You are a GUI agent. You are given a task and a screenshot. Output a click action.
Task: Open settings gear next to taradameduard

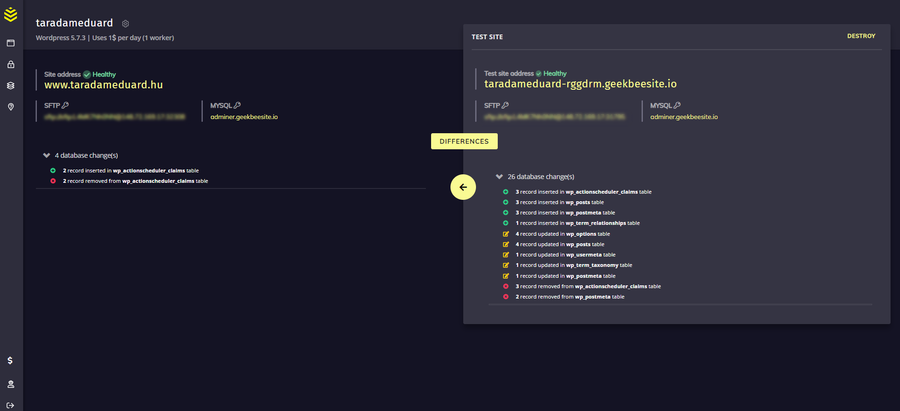(125, 23)
